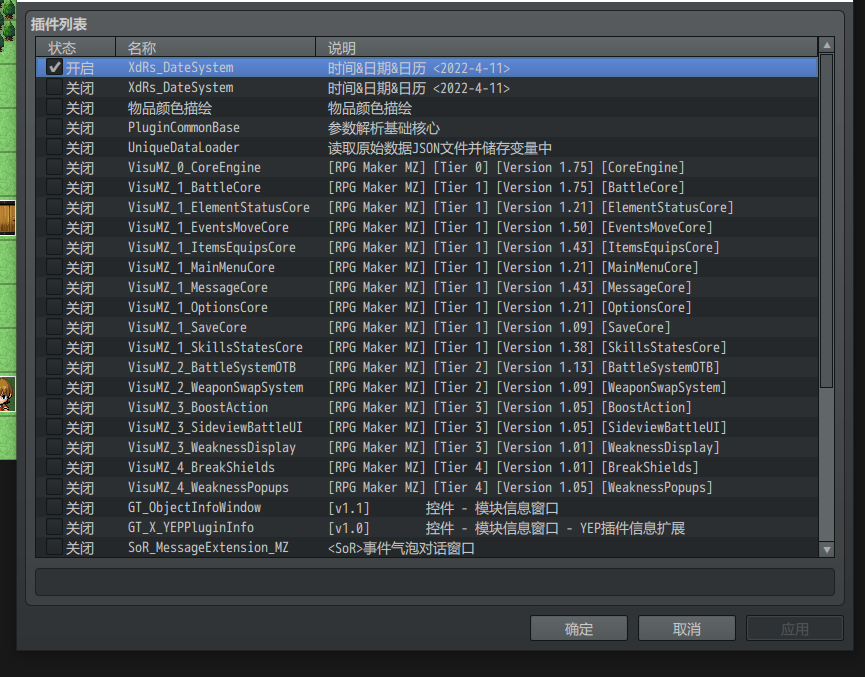865x677 pixels.
Task: Click the empty description field below the list
Action: [x=435, y=582]
